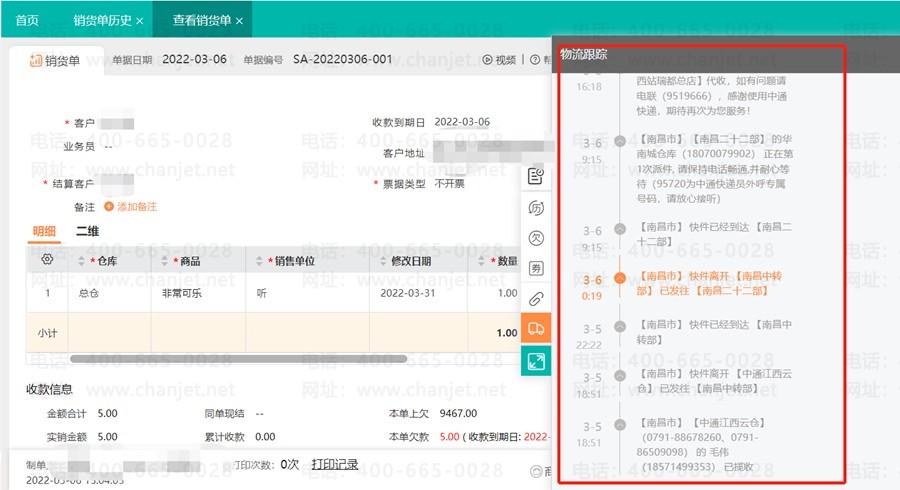
Task: Open the attachment paperclip icon
Action: tap(536, 299)
